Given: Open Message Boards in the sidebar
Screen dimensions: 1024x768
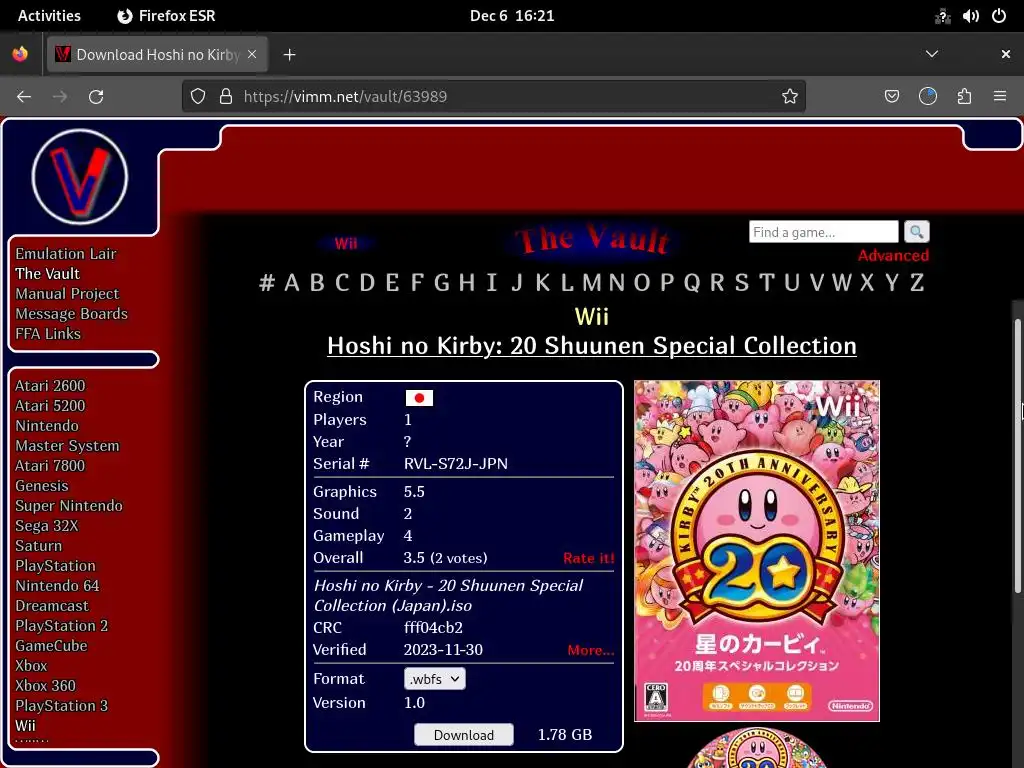Looking at the screenshot, I should click(x=72, y=313).
